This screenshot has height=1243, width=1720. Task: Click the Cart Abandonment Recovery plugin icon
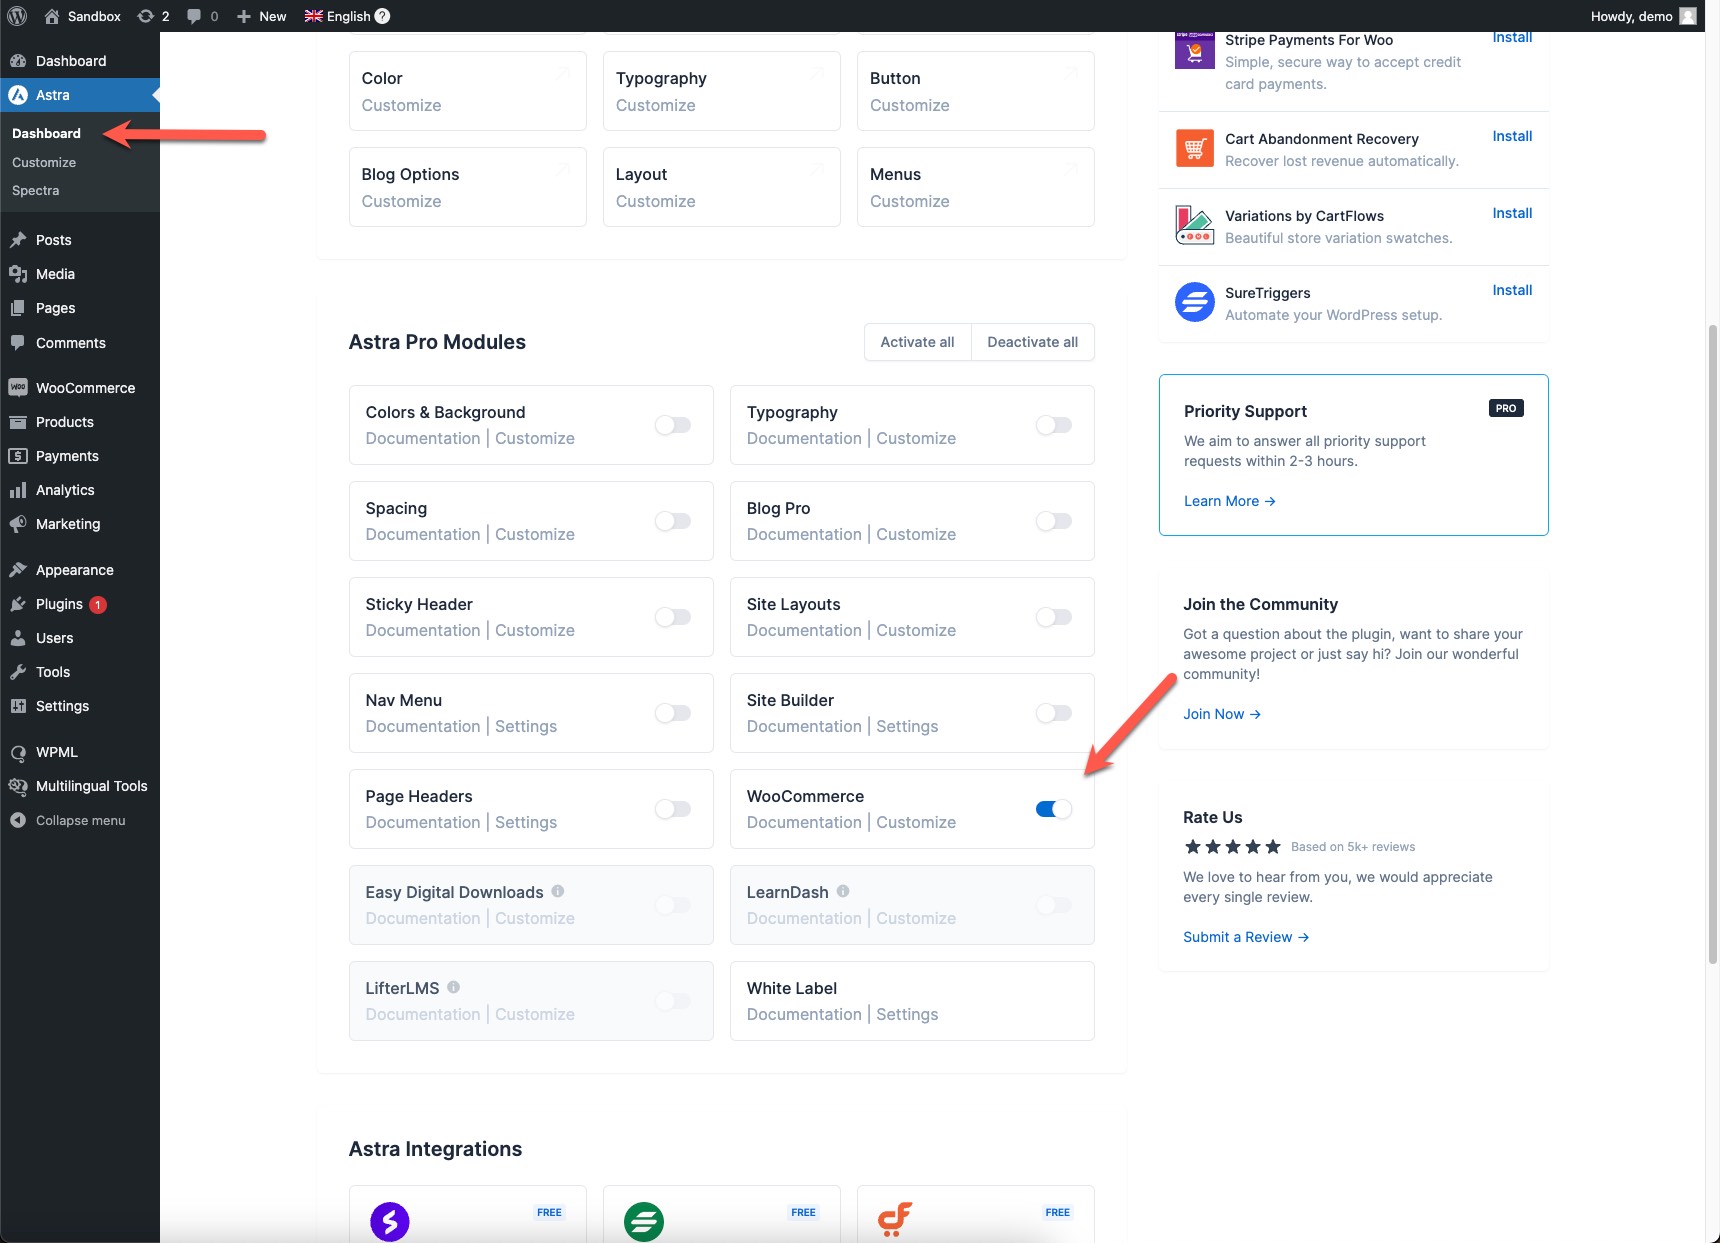tap(1194, 149)
